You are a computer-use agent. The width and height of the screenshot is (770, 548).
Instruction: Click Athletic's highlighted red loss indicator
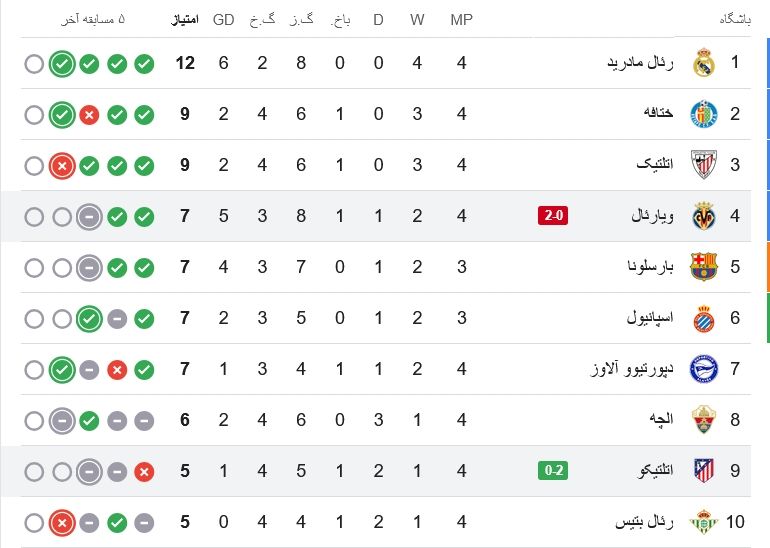point(62,166)
